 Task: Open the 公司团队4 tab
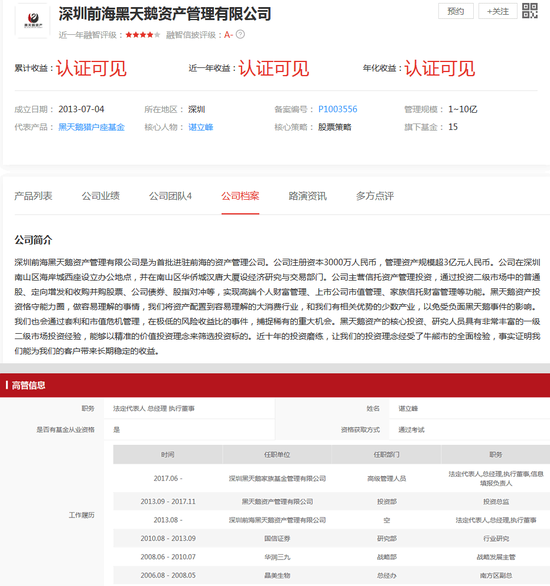pyautogui.click(x=170, y=196)
